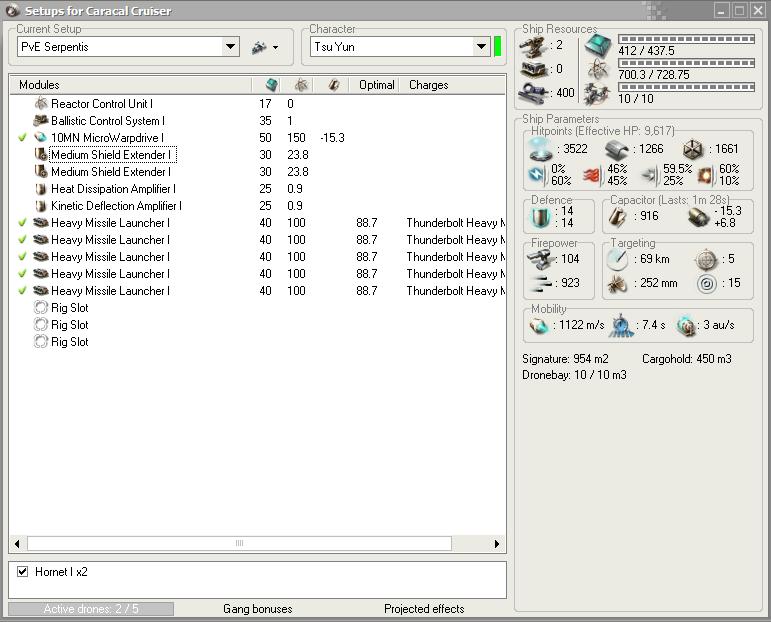Click the volley damage icon showing 923
The image size is (771, 622).
click(x=540, y=283)
